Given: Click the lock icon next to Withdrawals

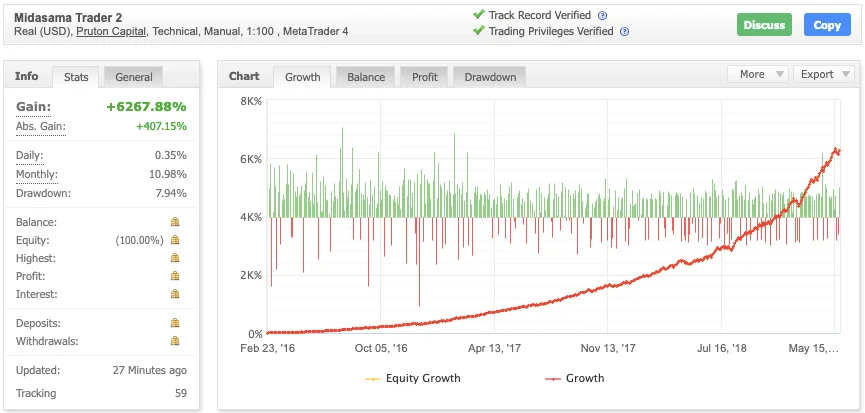Looking at the screenshot, I should [175, 341].
